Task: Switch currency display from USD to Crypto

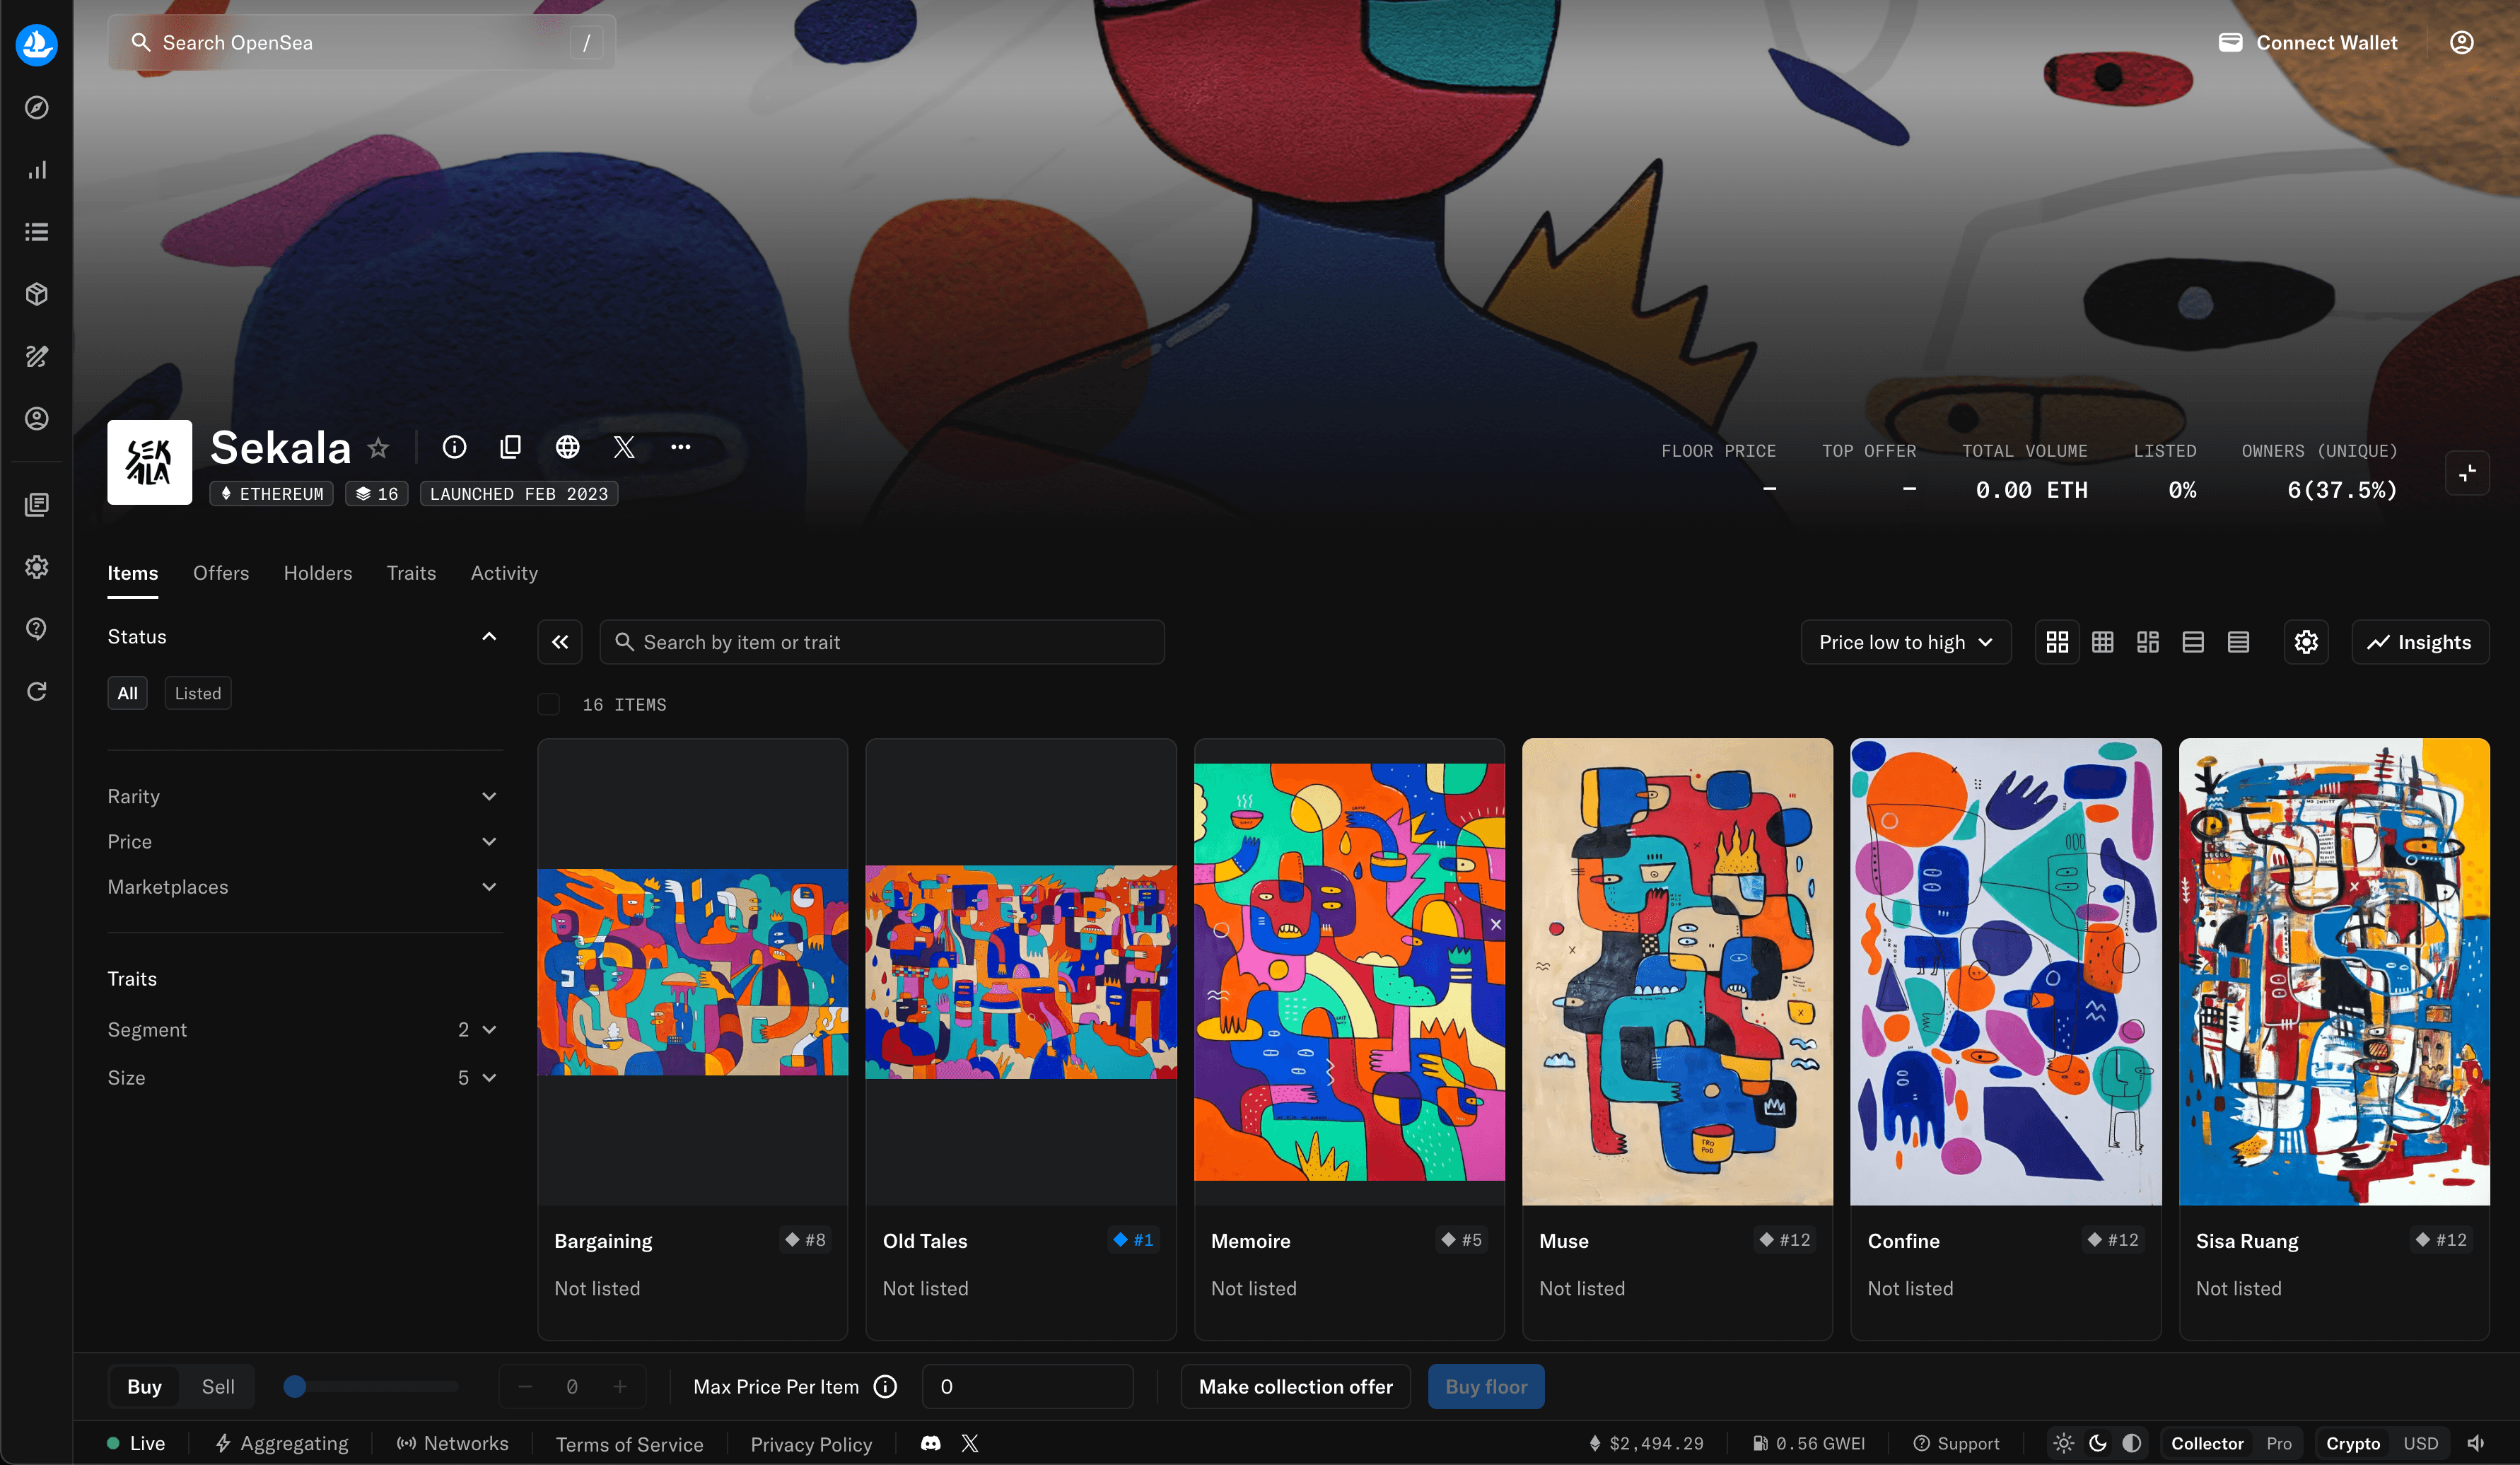Action: [2352, 1443]
